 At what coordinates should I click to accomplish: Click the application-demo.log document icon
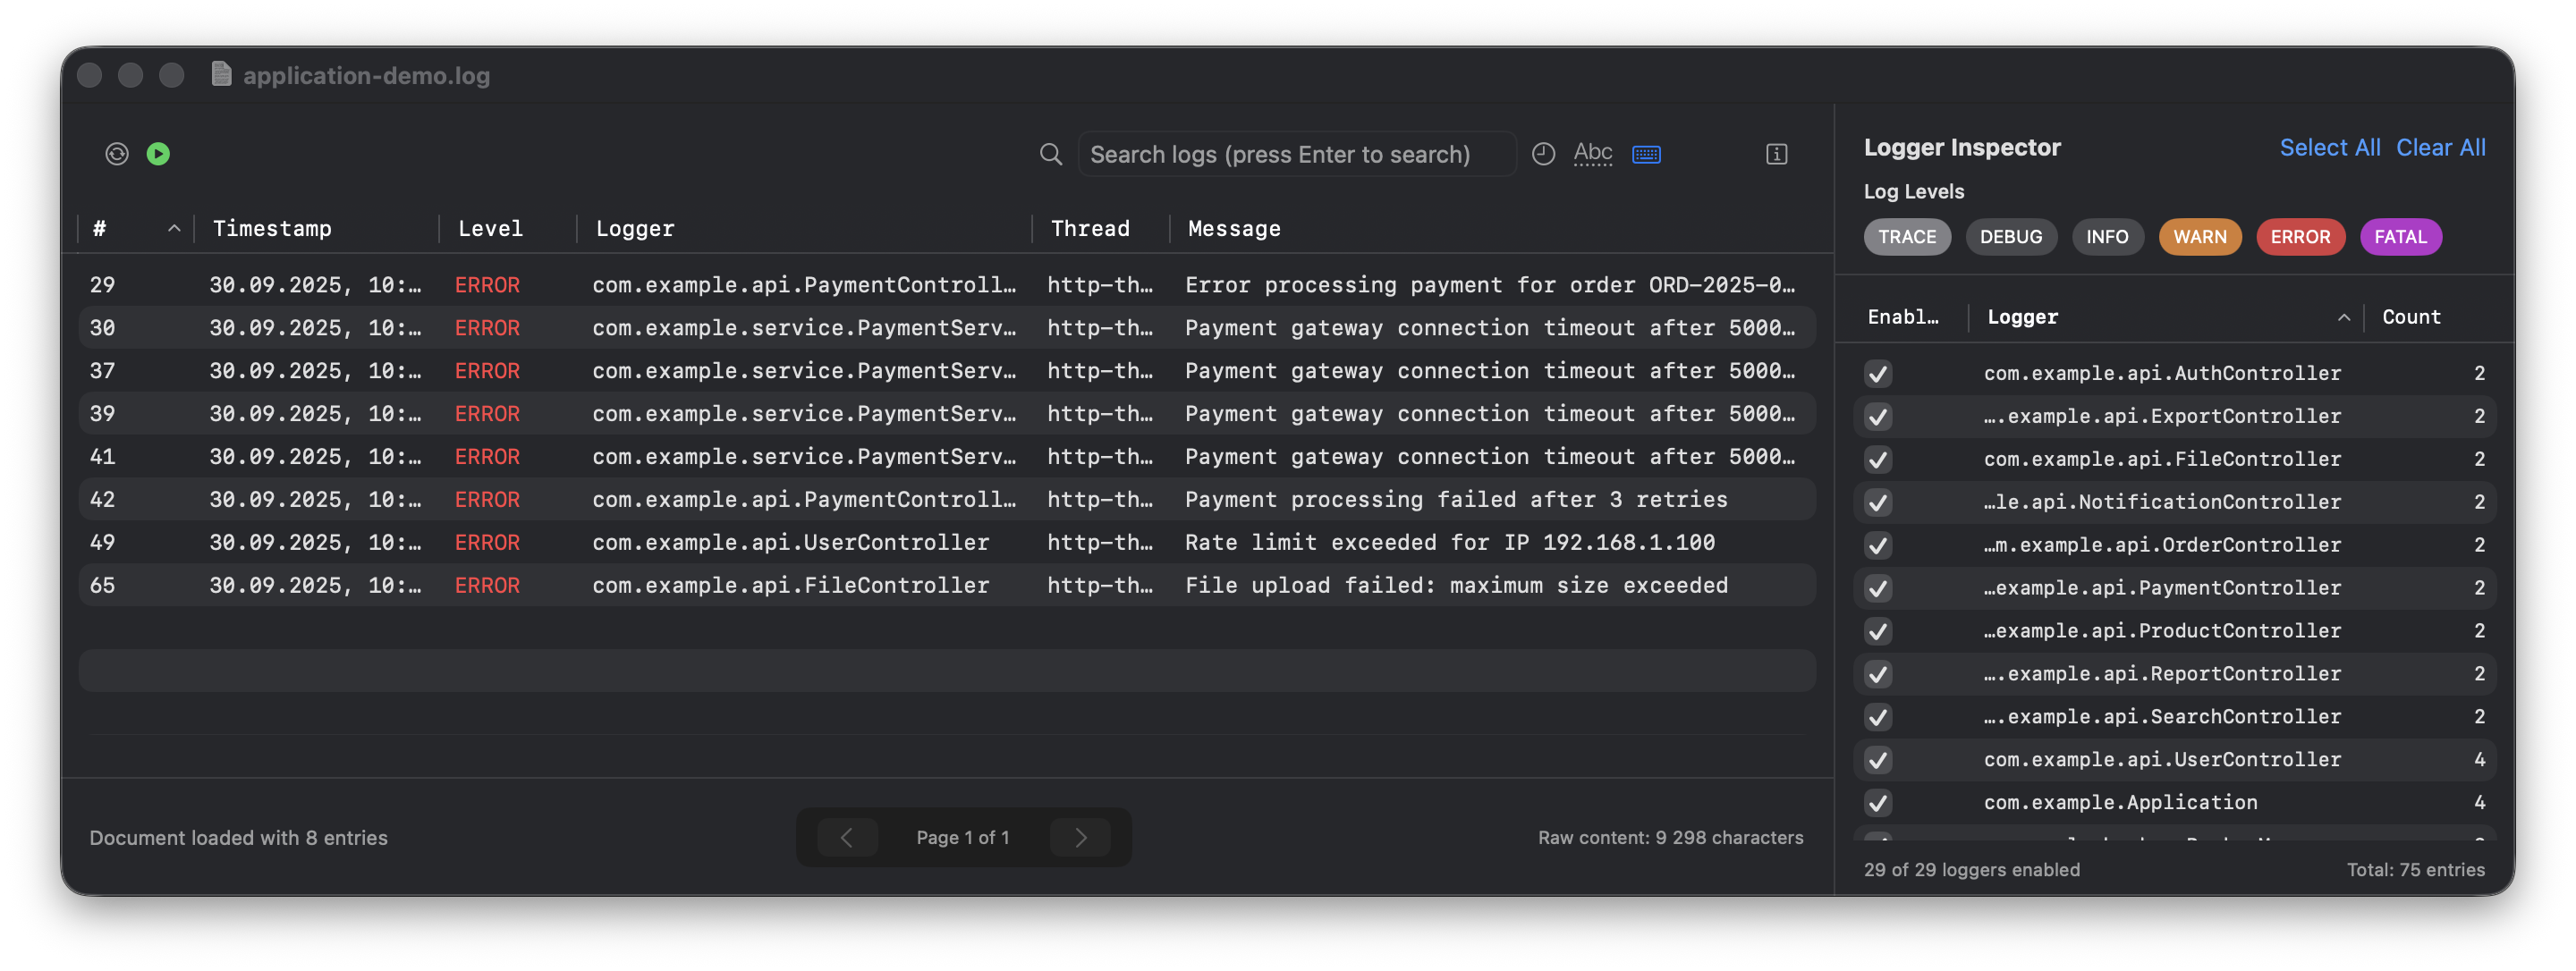(x=222, y=75)
